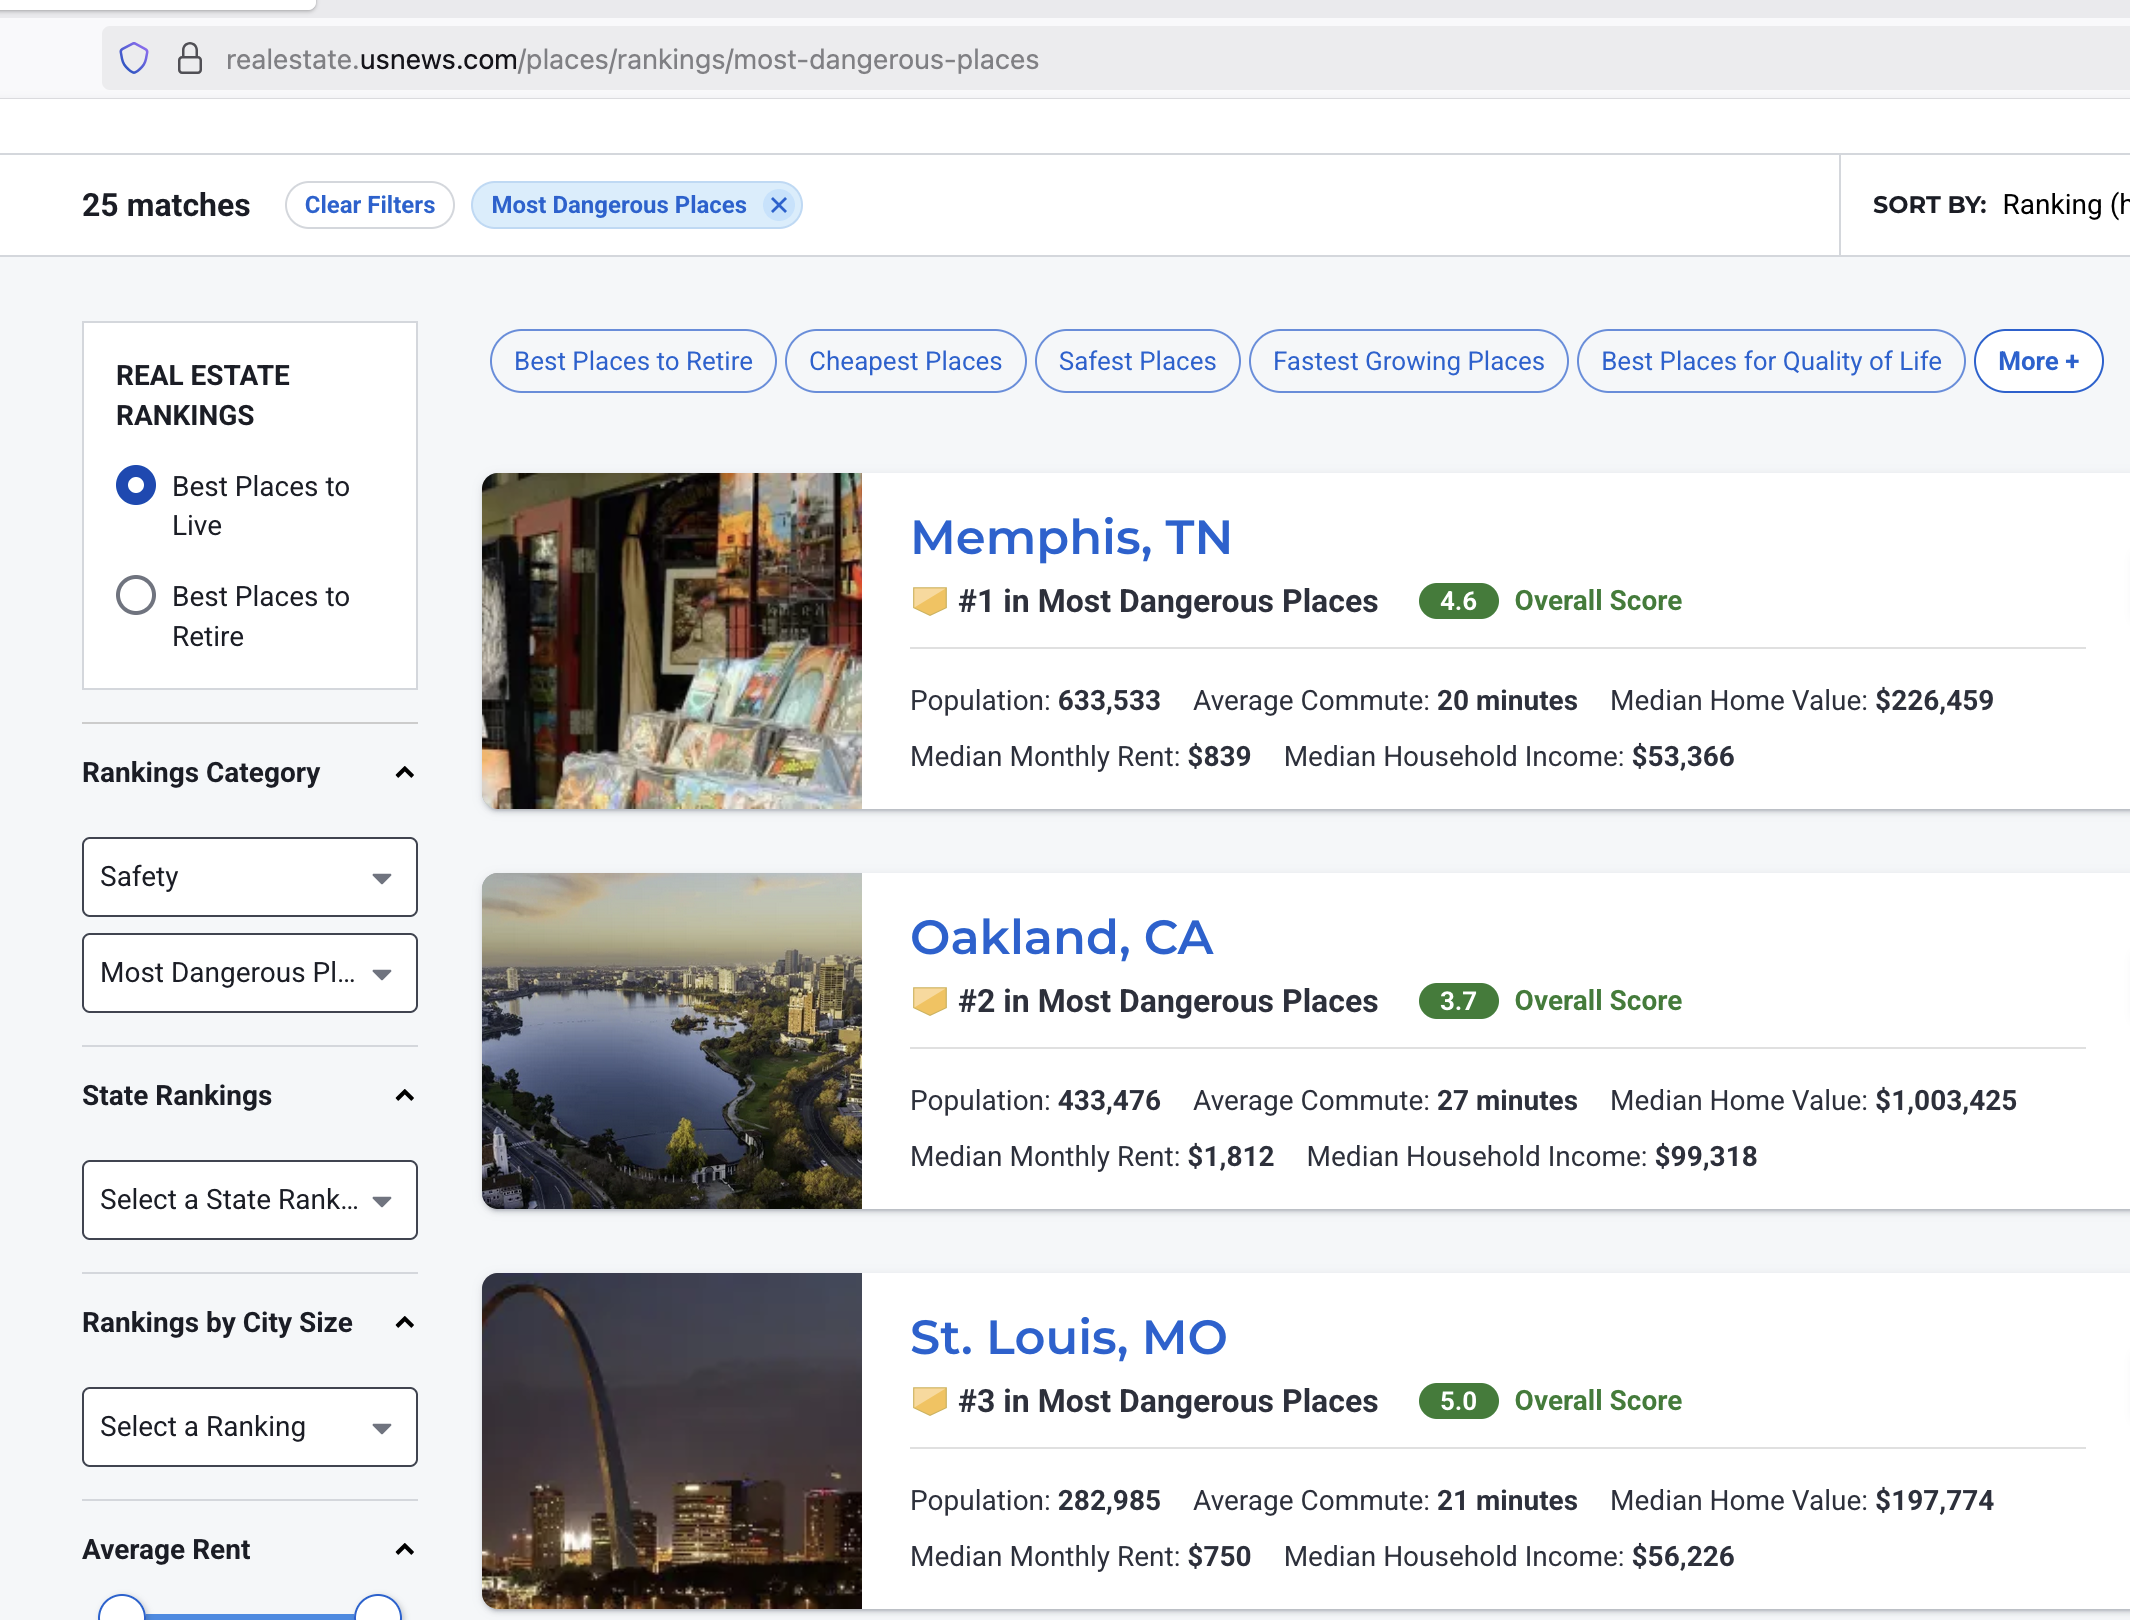Click the yellow flag icon beside St. Louis ranking
The height and width of the screenshot is (1620, 2130).
[929, 1401]
